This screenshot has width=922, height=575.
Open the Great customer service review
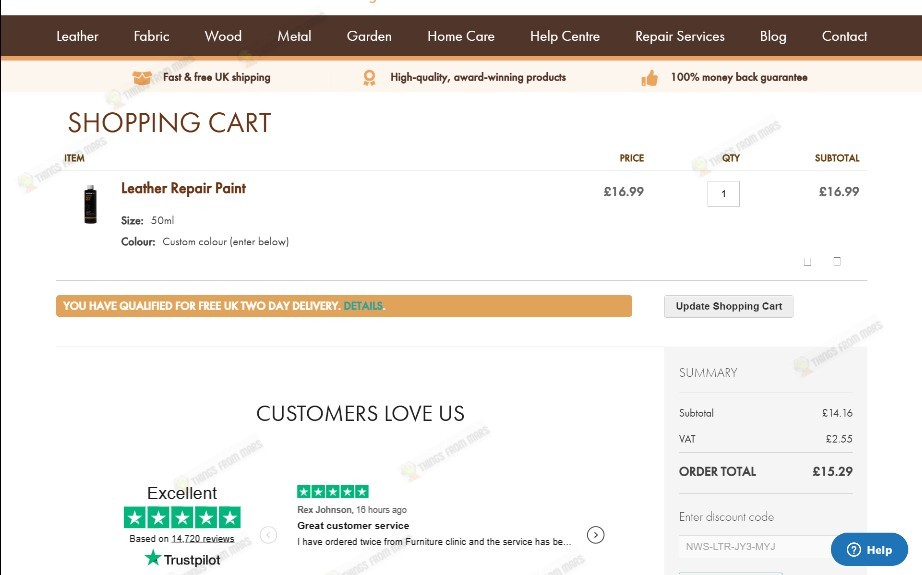click(x=353, y=526)
